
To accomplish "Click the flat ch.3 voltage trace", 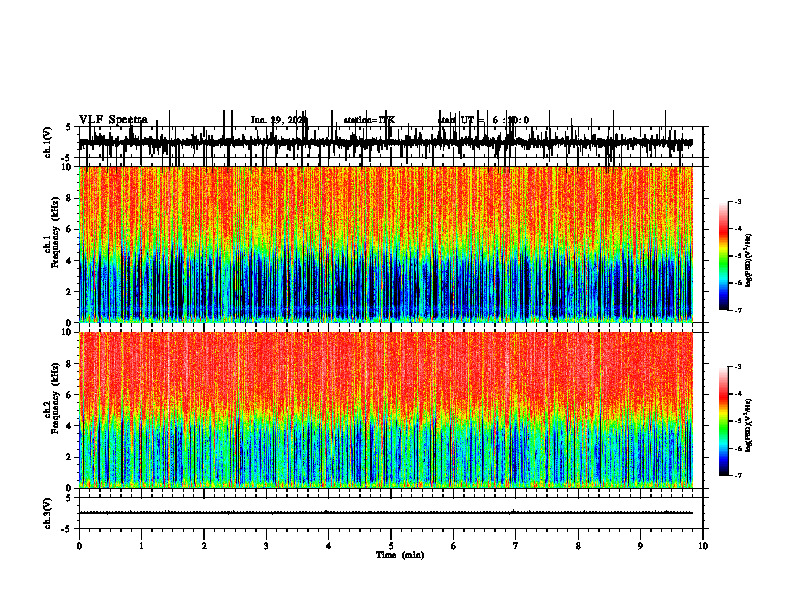I will [385, 513].
